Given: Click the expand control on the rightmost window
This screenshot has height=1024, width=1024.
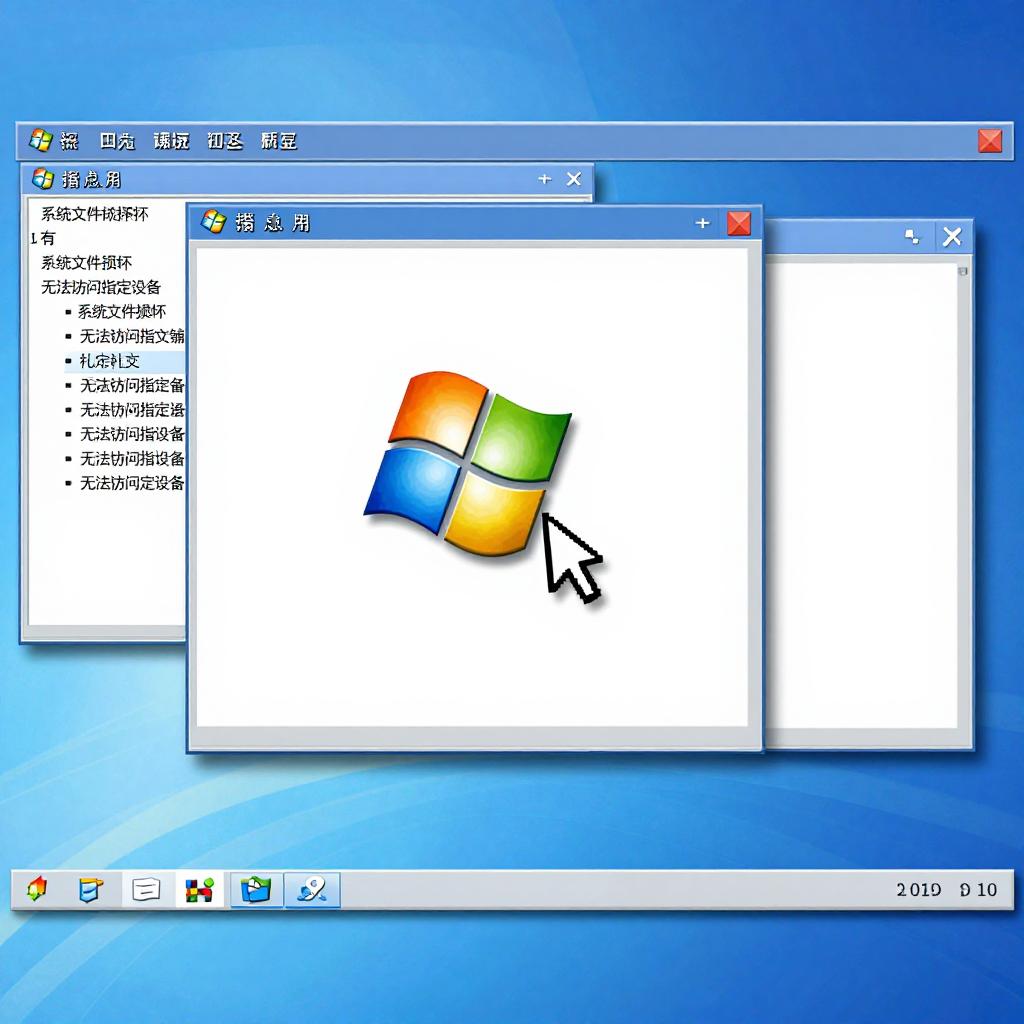Looking at the screenshot, I should 911,236.
